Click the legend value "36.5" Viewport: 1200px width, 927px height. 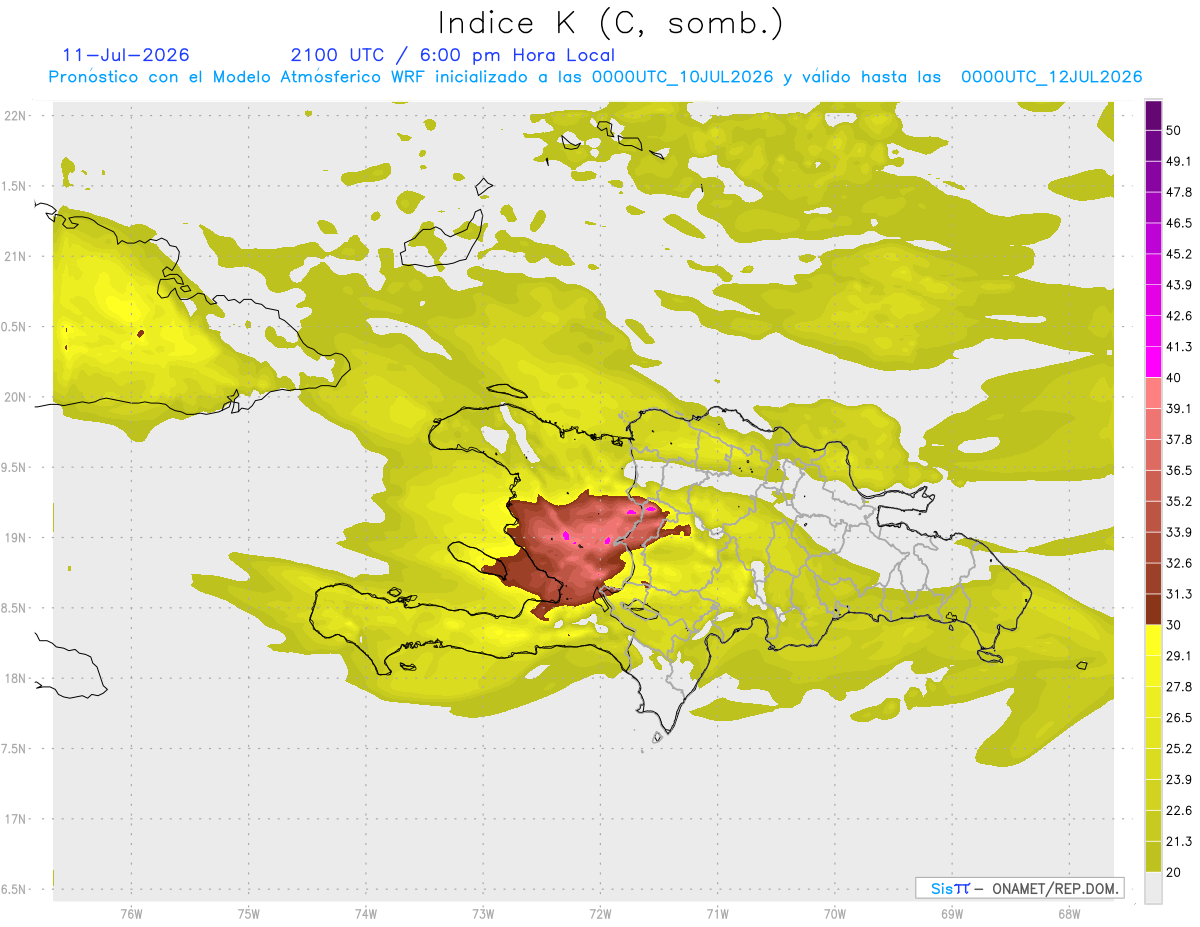[x=1180, y=470]
